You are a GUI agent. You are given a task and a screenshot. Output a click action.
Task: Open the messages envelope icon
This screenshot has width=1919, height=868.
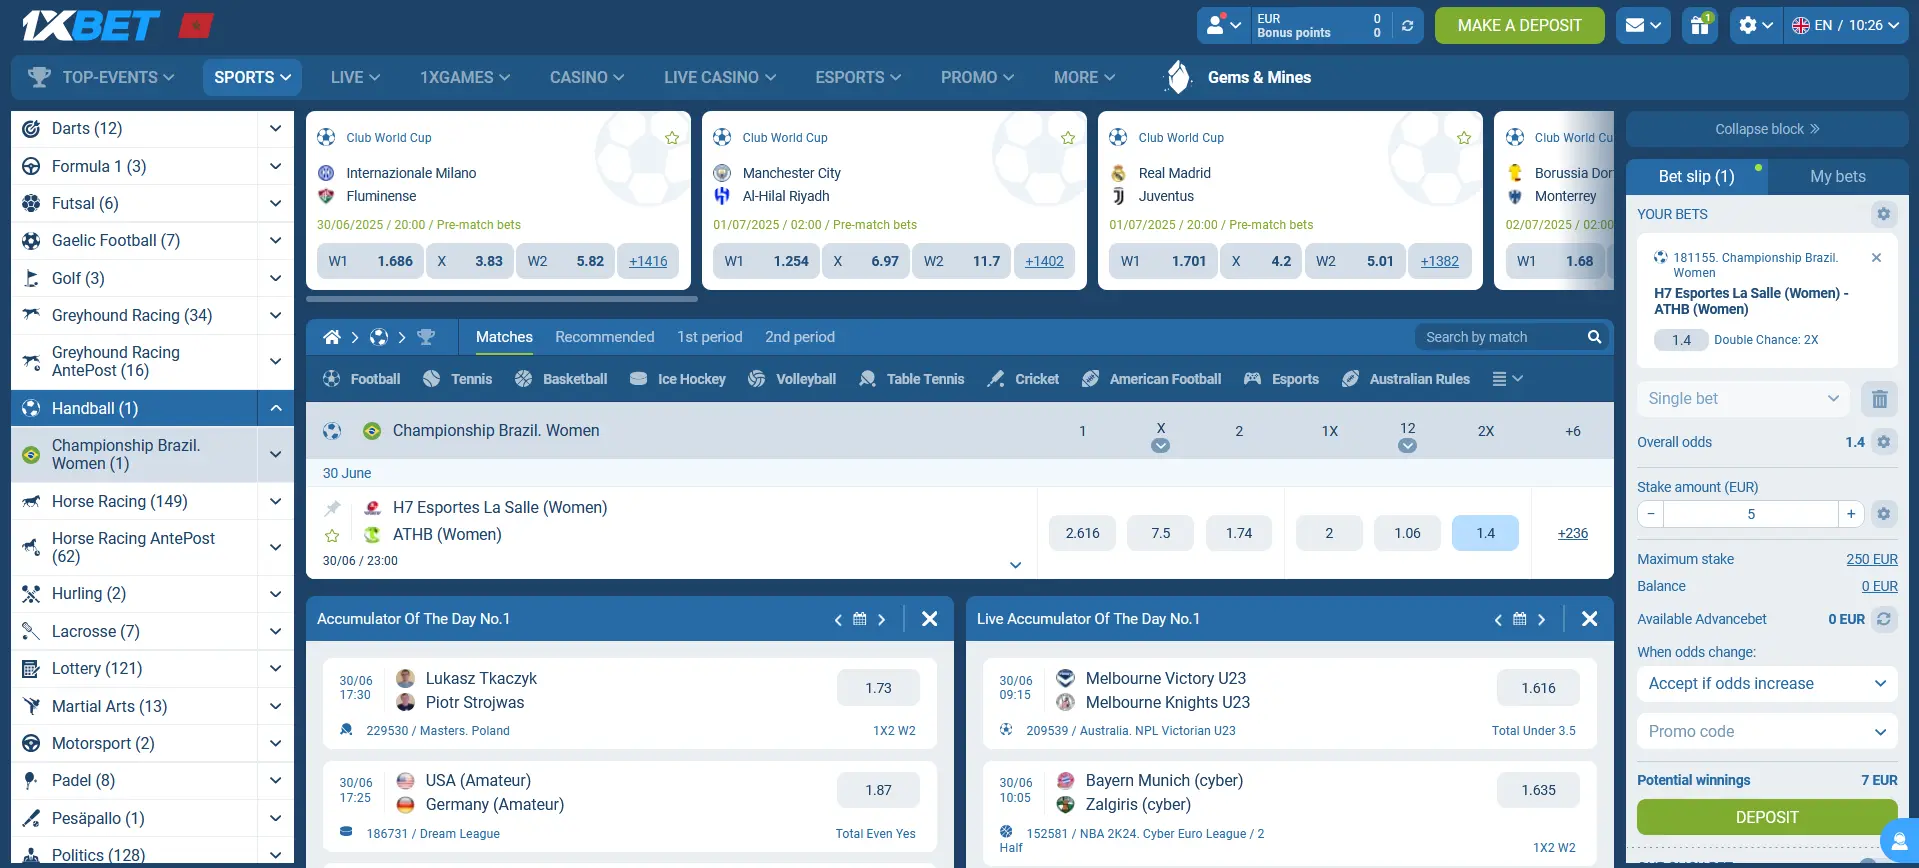(x=1644, y=25)
